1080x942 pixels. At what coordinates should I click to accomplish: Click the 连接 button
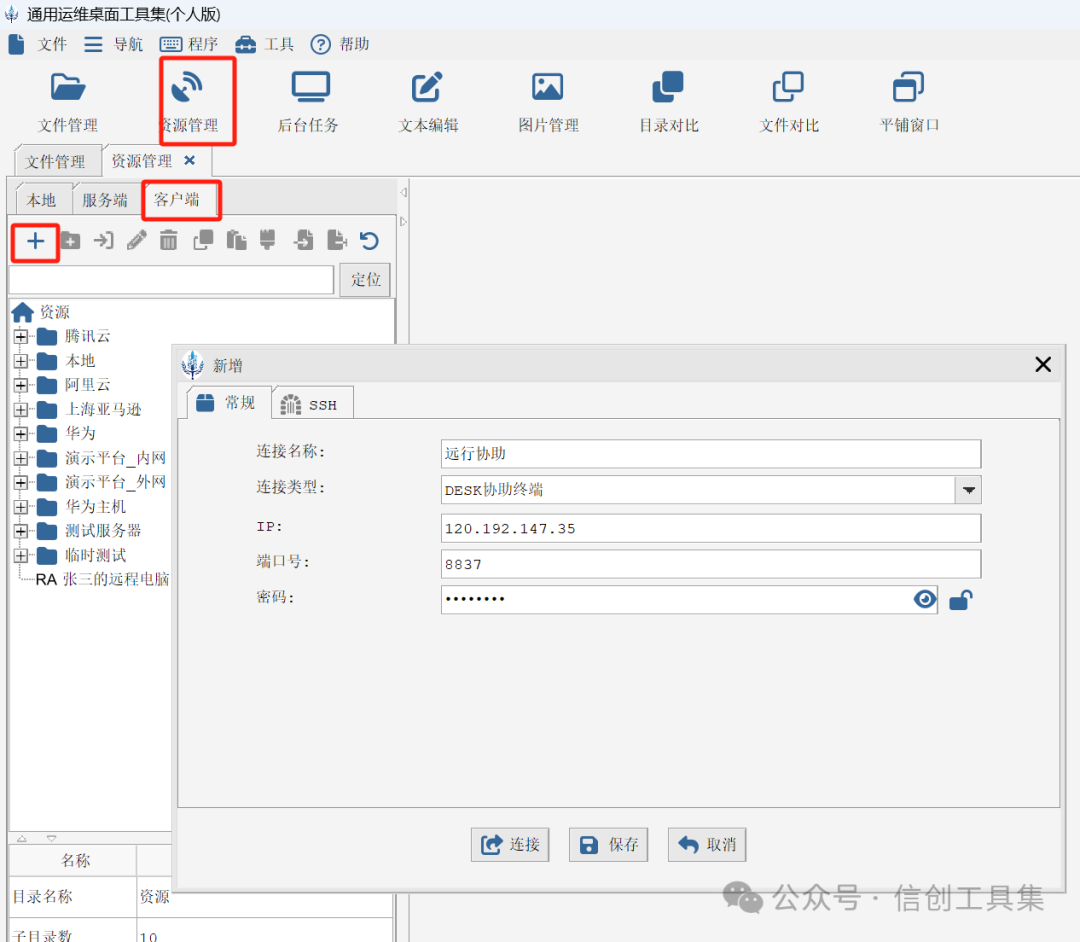point(510,845)
